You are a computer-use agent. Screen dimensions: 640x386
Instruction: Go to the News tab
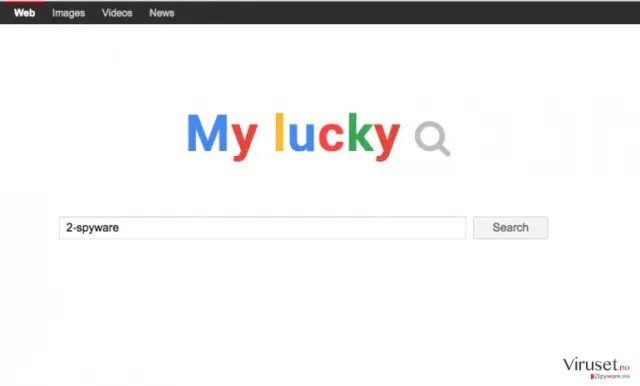[162, 13]
